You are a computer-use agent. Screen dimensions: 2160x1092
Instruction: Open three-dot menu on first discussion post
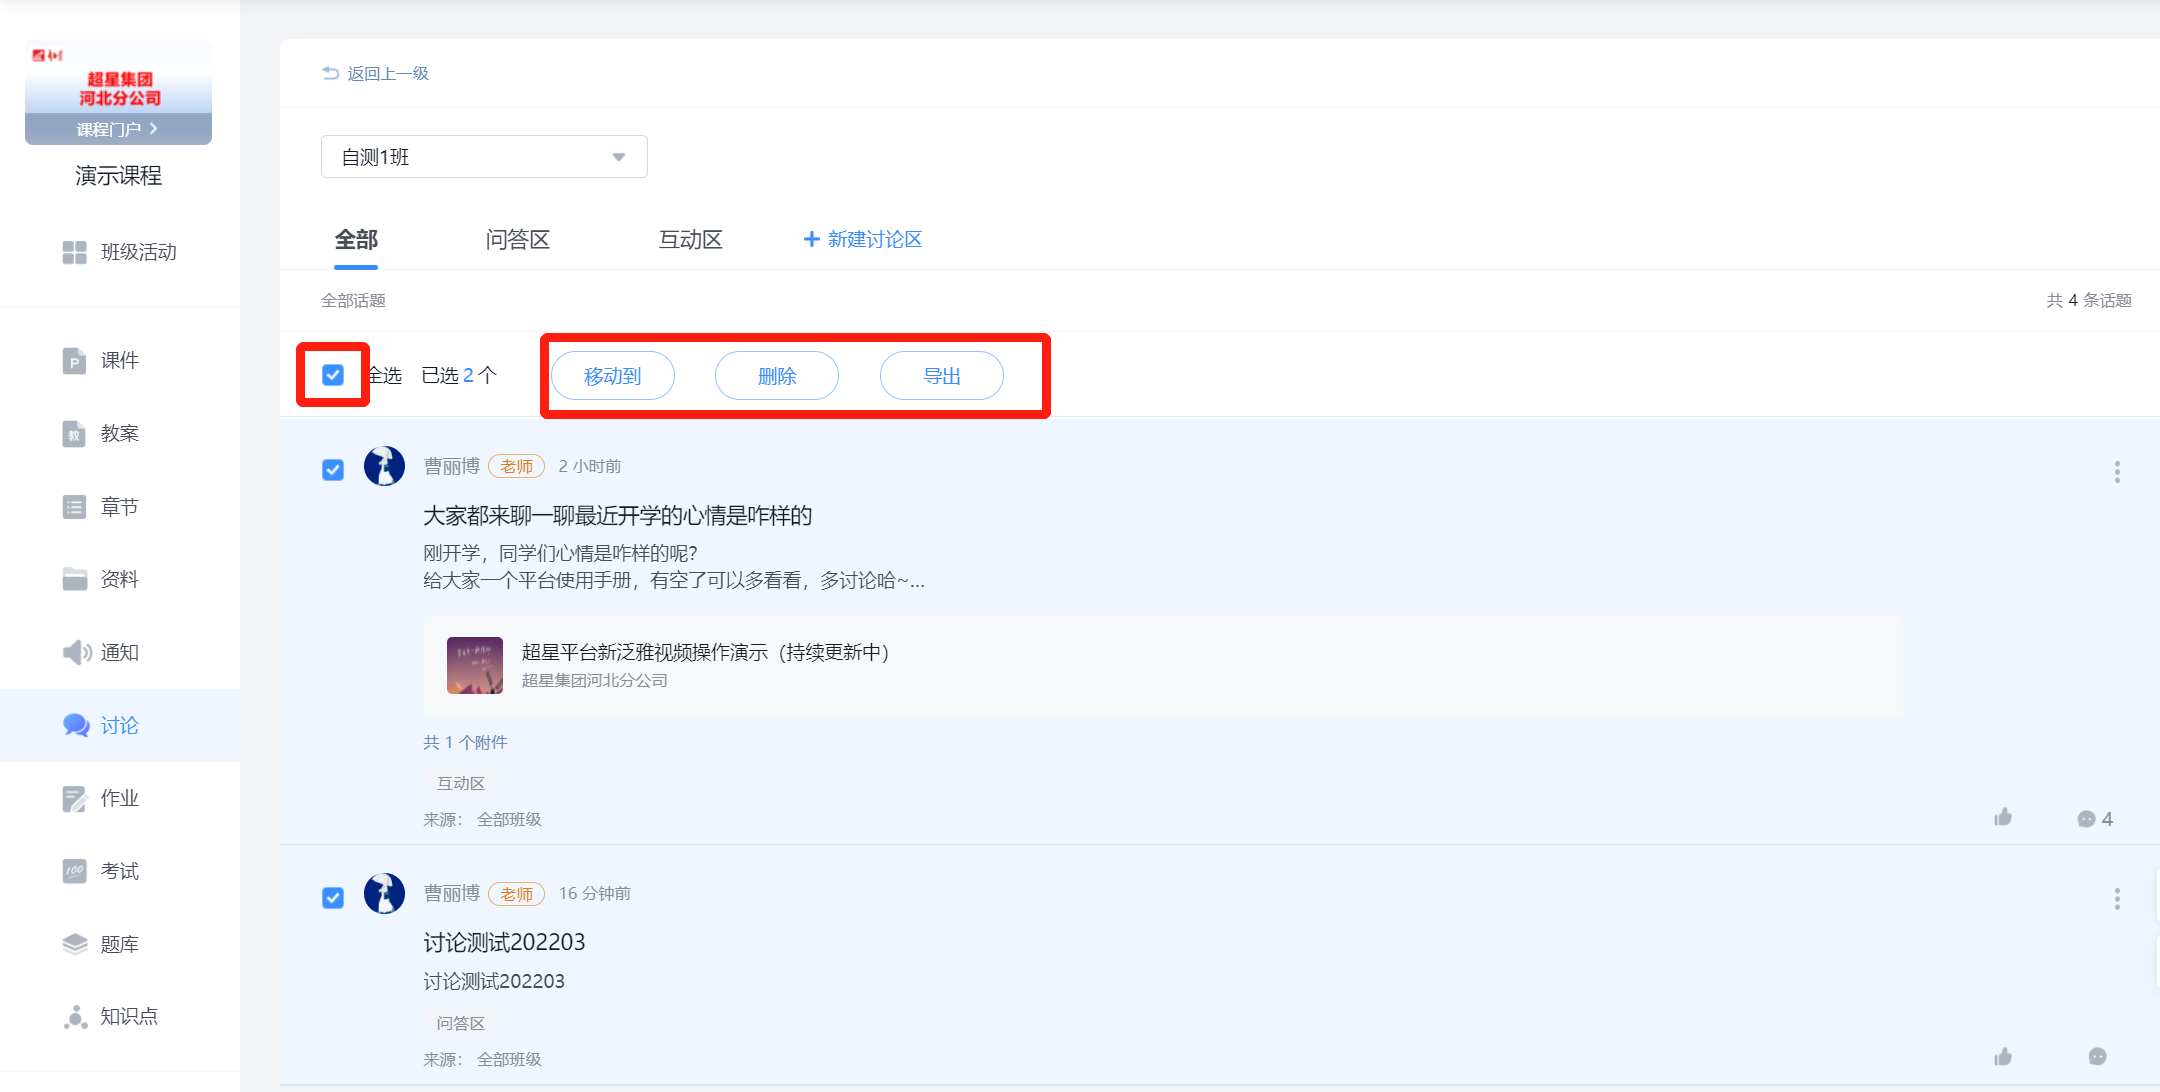[x=2117, y=472]
